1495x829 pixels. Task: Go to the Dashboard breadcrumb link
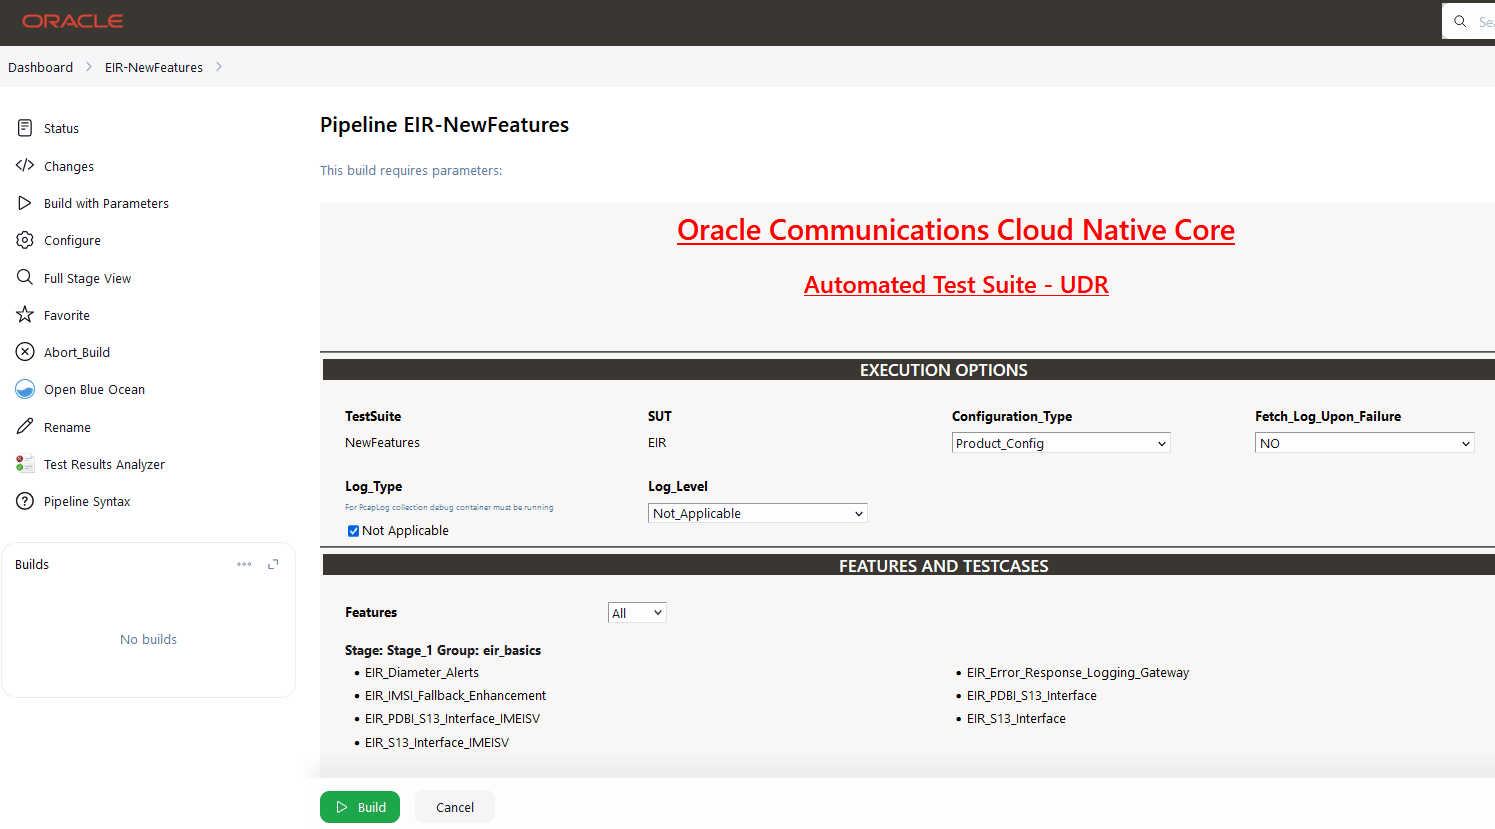[x=40, y=67]
